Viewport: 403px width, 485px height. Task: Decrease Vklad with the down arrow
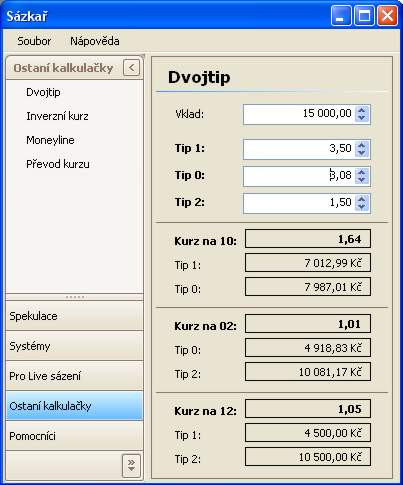point(362,118)
